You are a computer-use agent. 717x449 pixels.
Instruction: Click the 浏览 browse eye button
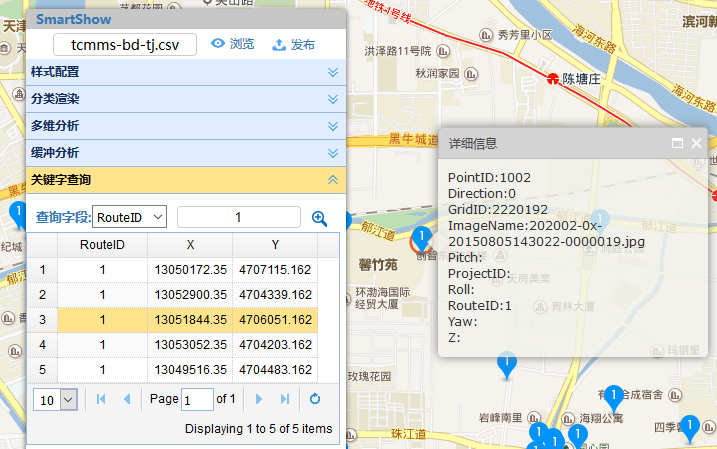(x=232, y=44)
